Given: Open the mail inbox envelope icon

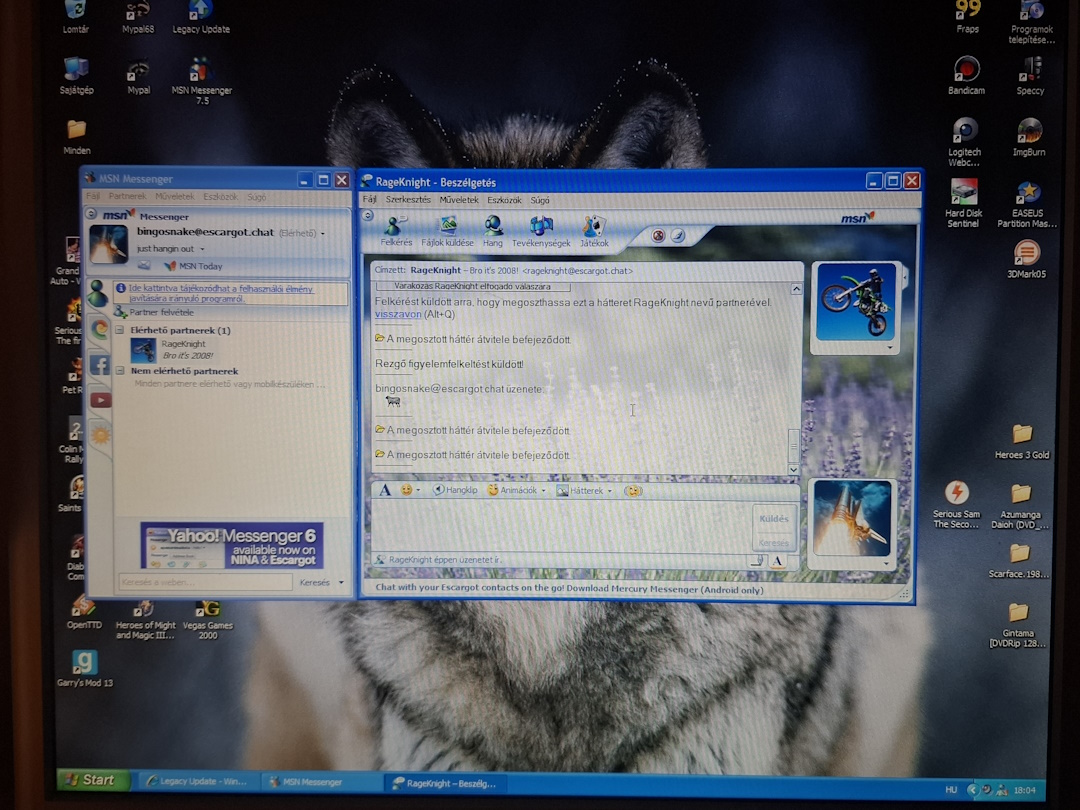Looking at the screenshot, I should (x=144, y=265).
